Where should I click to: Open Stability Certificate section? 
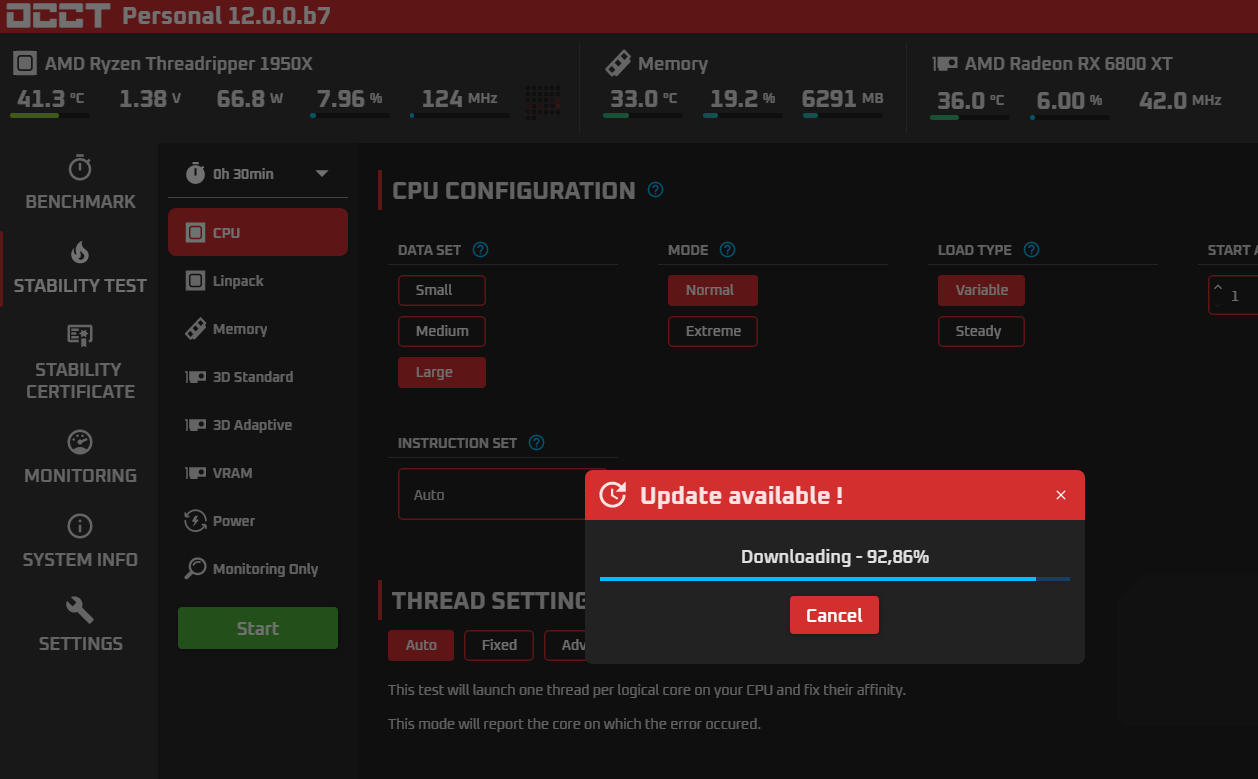pos(80,362)
